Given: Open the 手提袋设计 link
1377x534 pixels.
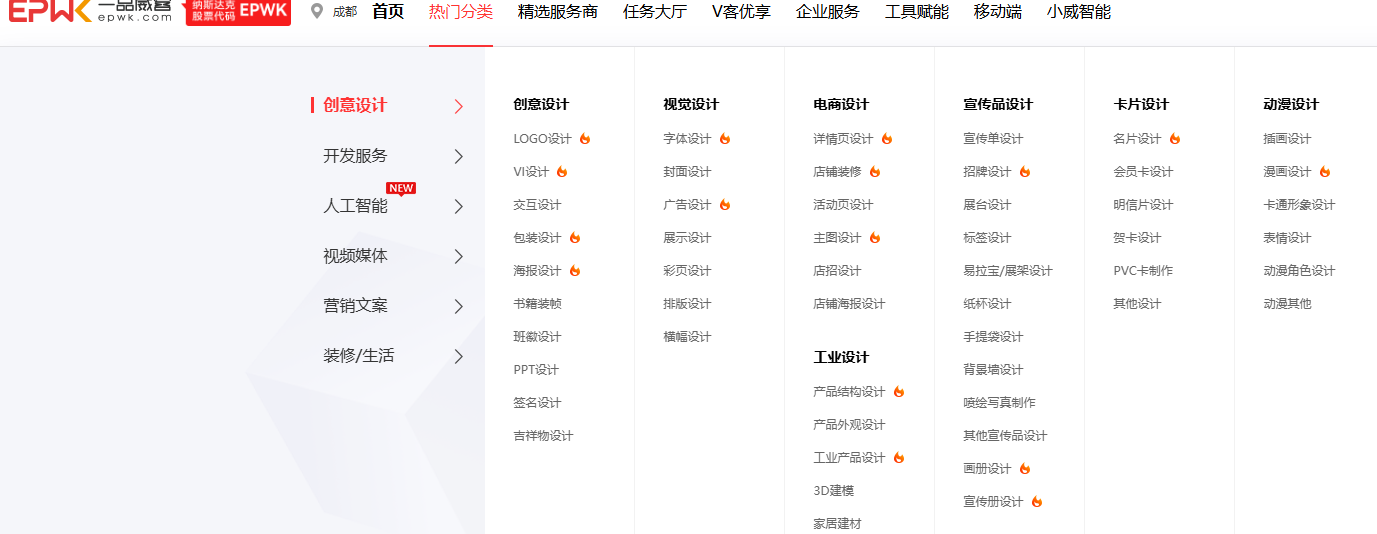Looking at the screenshot, I should point(993,337).
